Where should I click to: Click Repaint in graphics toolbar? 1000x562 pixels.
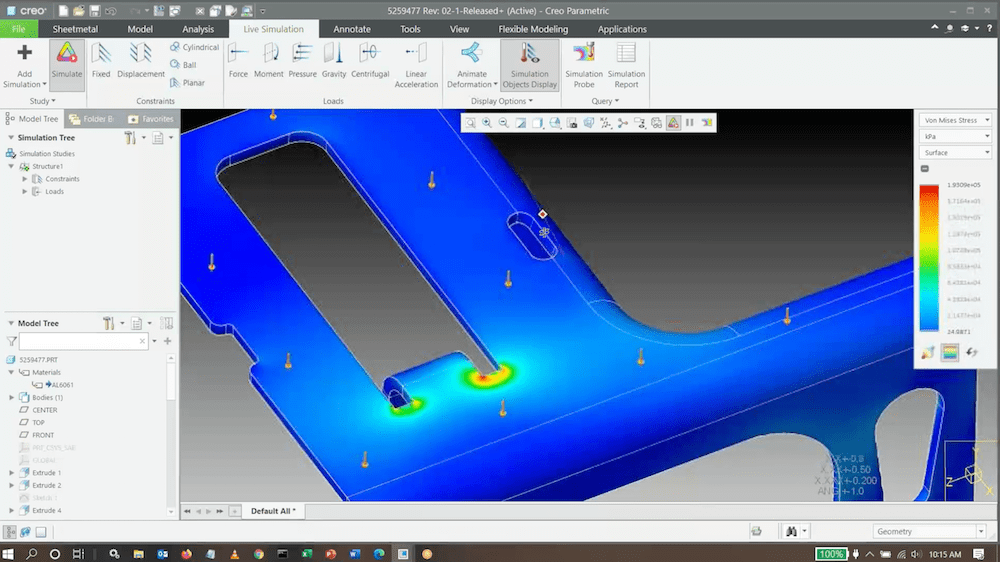click(x=521, y=122)
